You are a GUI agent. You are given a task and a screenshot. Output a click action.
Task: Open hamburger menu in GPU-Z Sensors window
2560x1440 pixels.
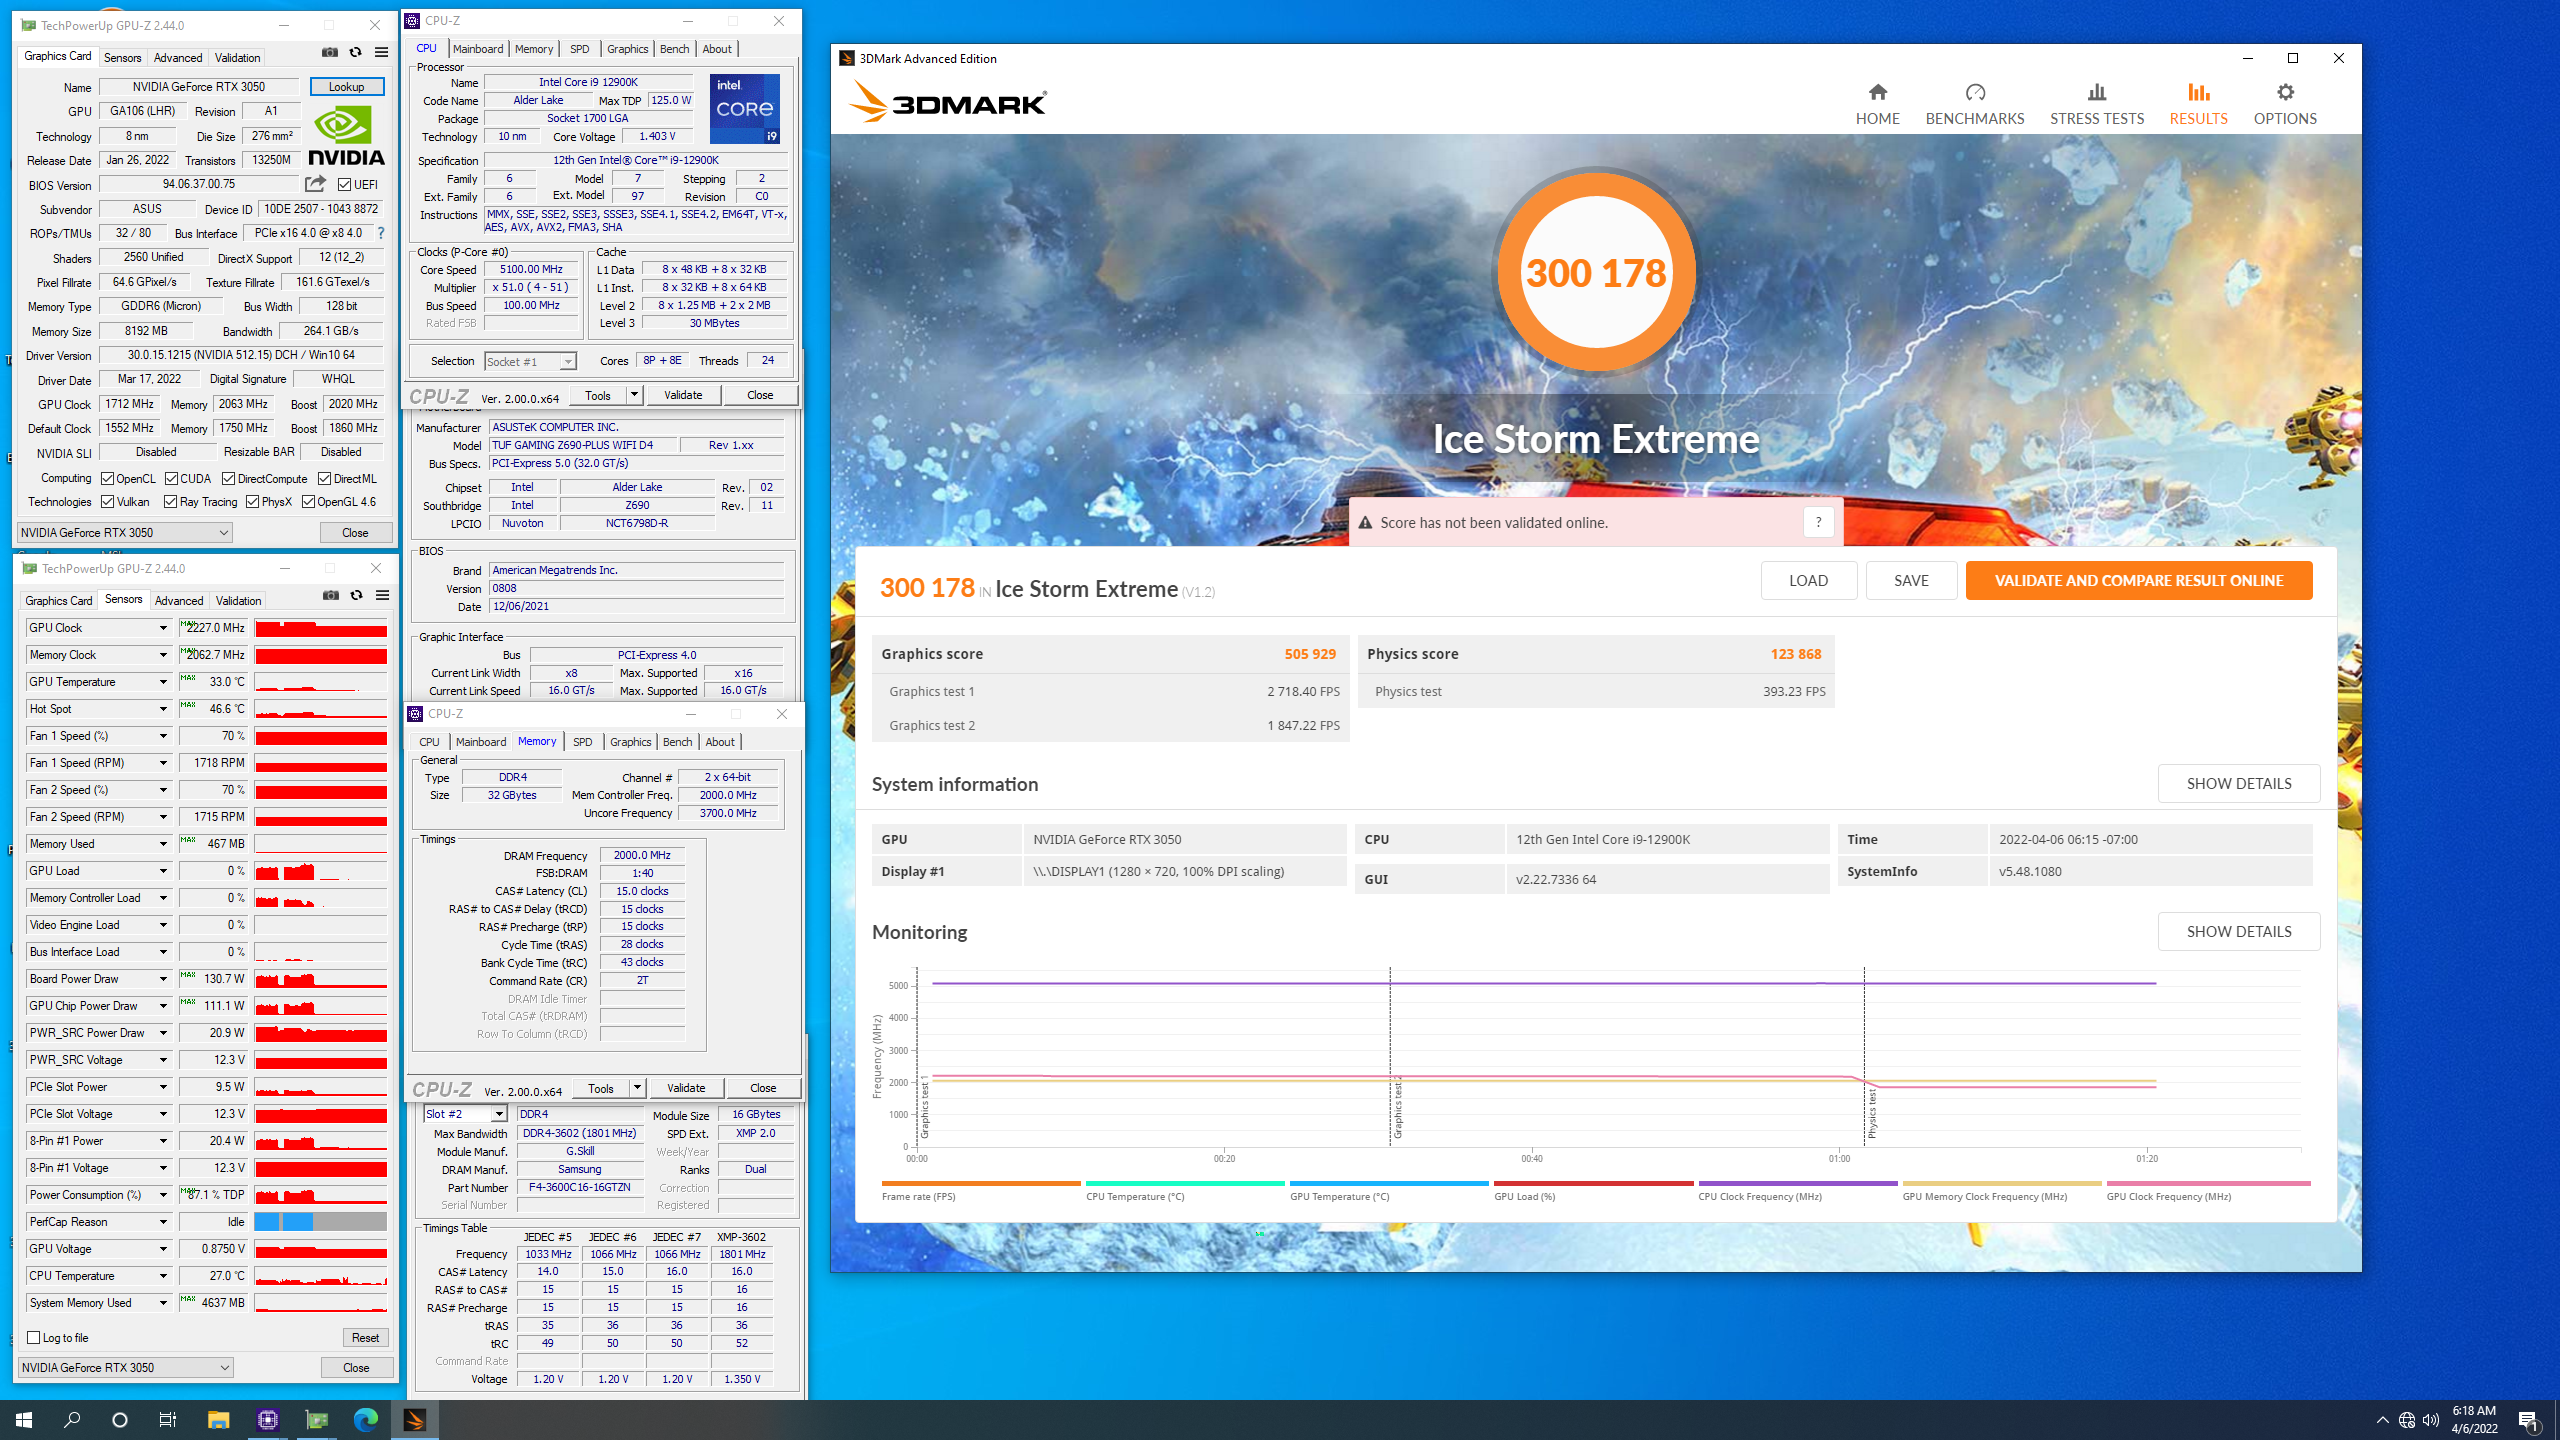pos(382,595)
